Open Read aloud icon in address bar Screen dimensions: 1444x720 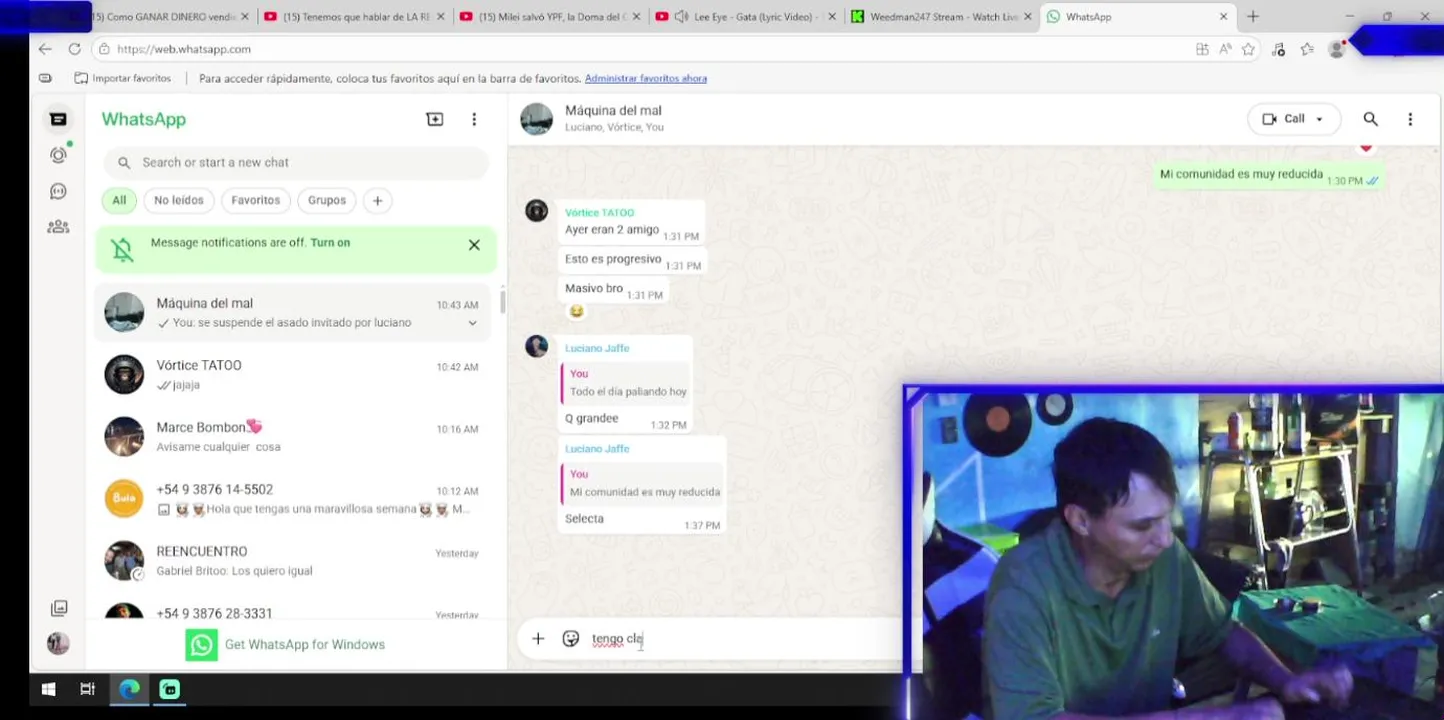(x=1225, y=49)
